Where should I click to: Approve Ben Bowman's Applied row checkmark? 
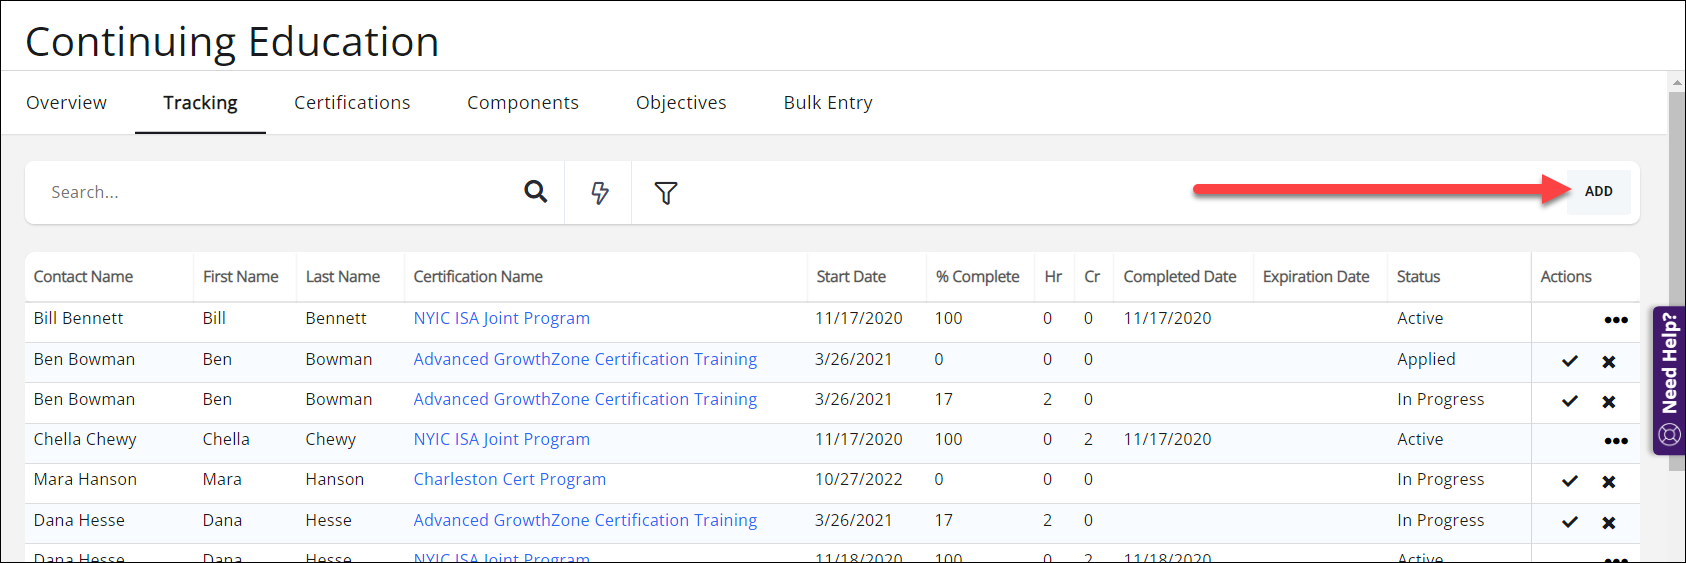tap(1570, 361)
